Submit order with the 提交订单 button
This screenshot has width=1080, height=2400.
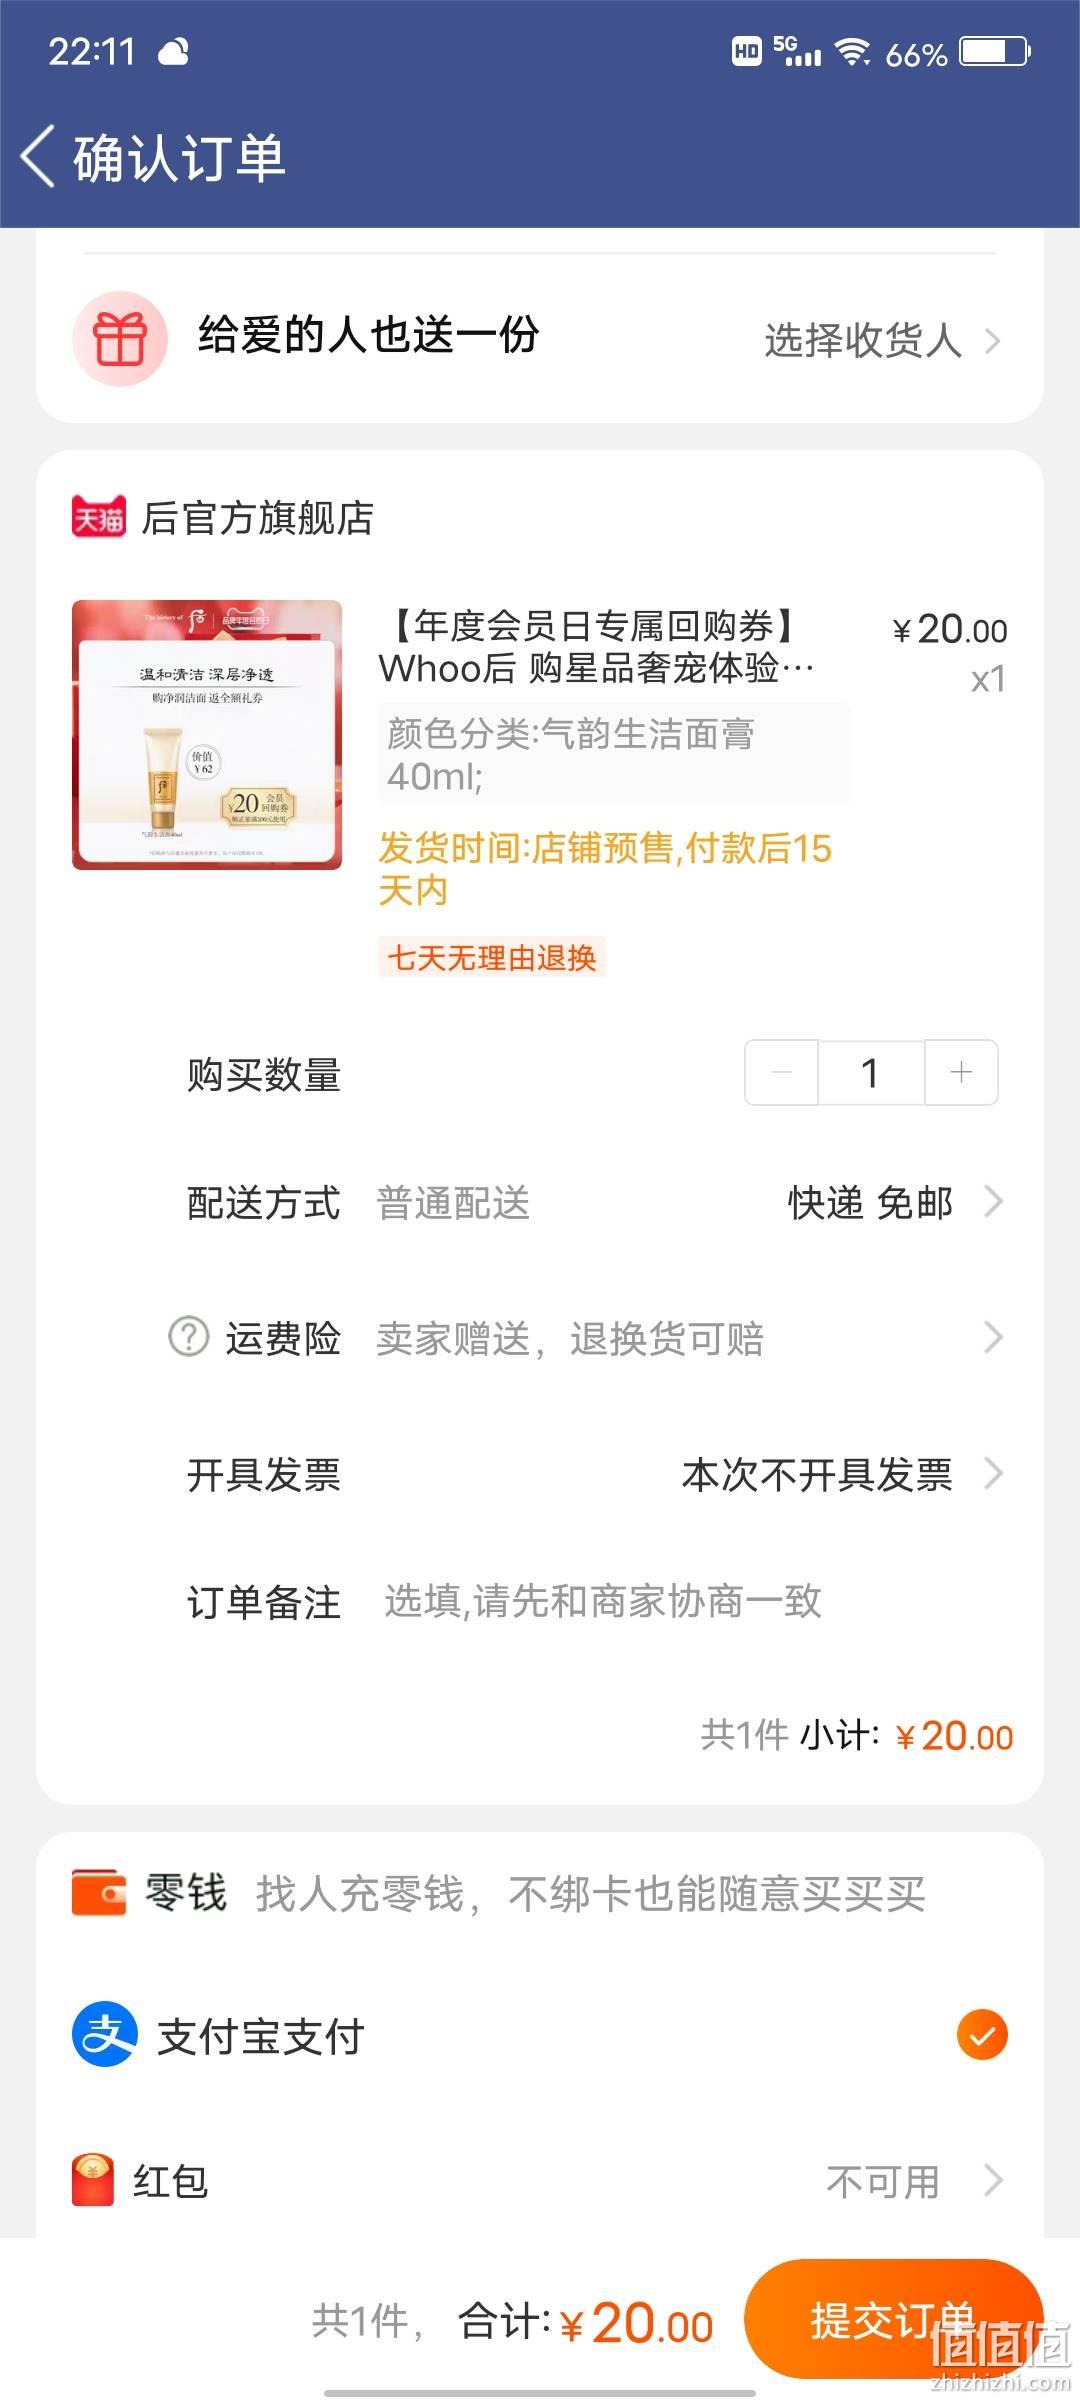click(894, 2319)
